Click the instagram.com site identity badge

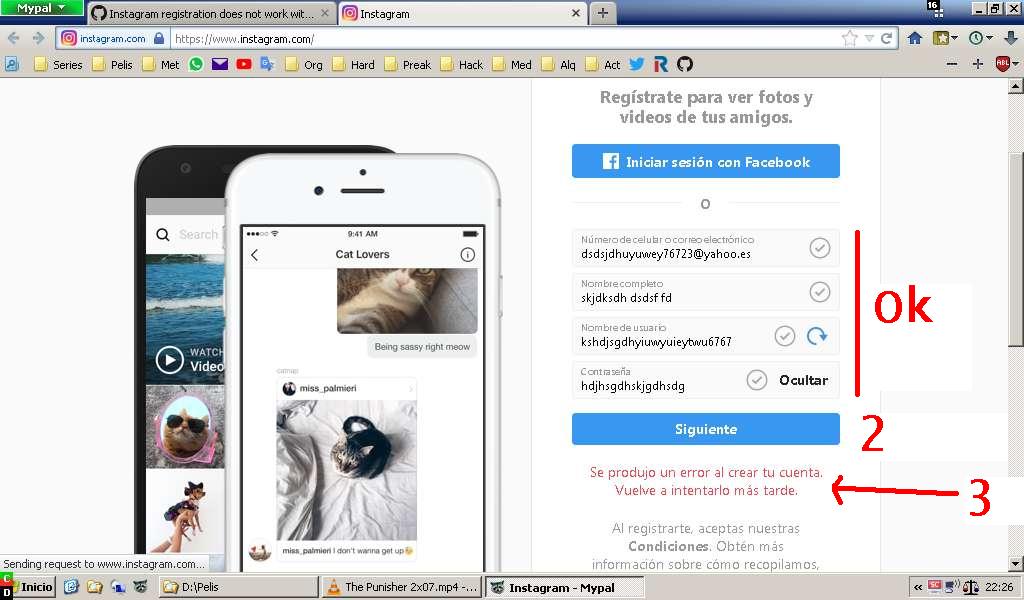pyautogui.click(x=113, y=39)
